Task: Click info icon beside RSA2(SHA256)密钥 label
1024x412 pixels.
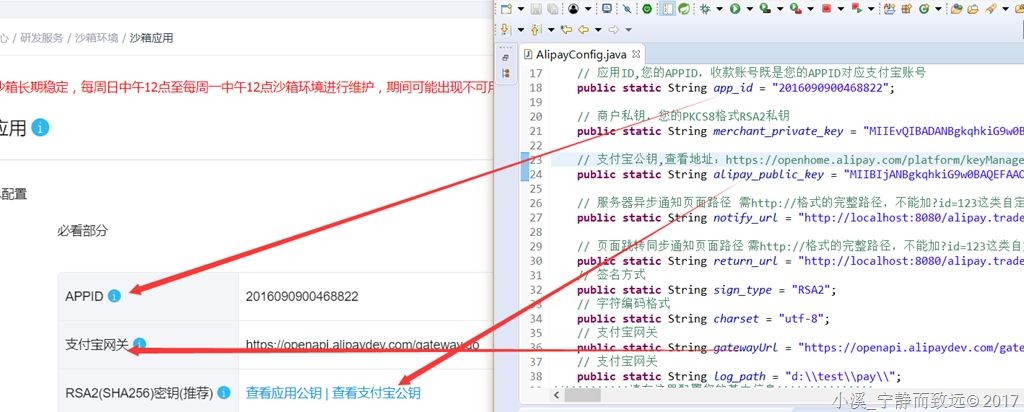Action: tap(224, 393)
